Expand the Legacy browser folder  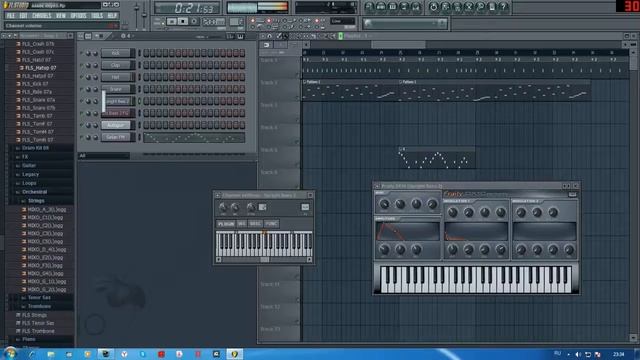click(x=30, y=174)
